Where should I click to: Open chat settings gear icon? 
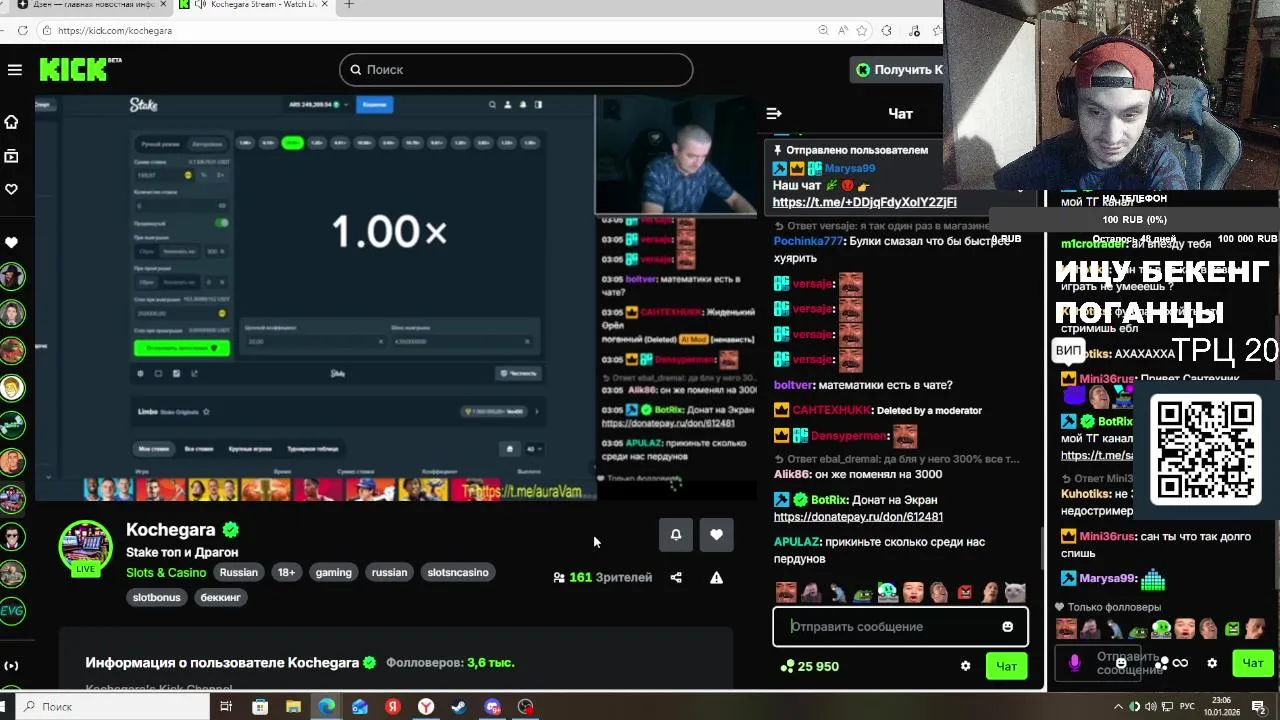click(x=965, y=666)
